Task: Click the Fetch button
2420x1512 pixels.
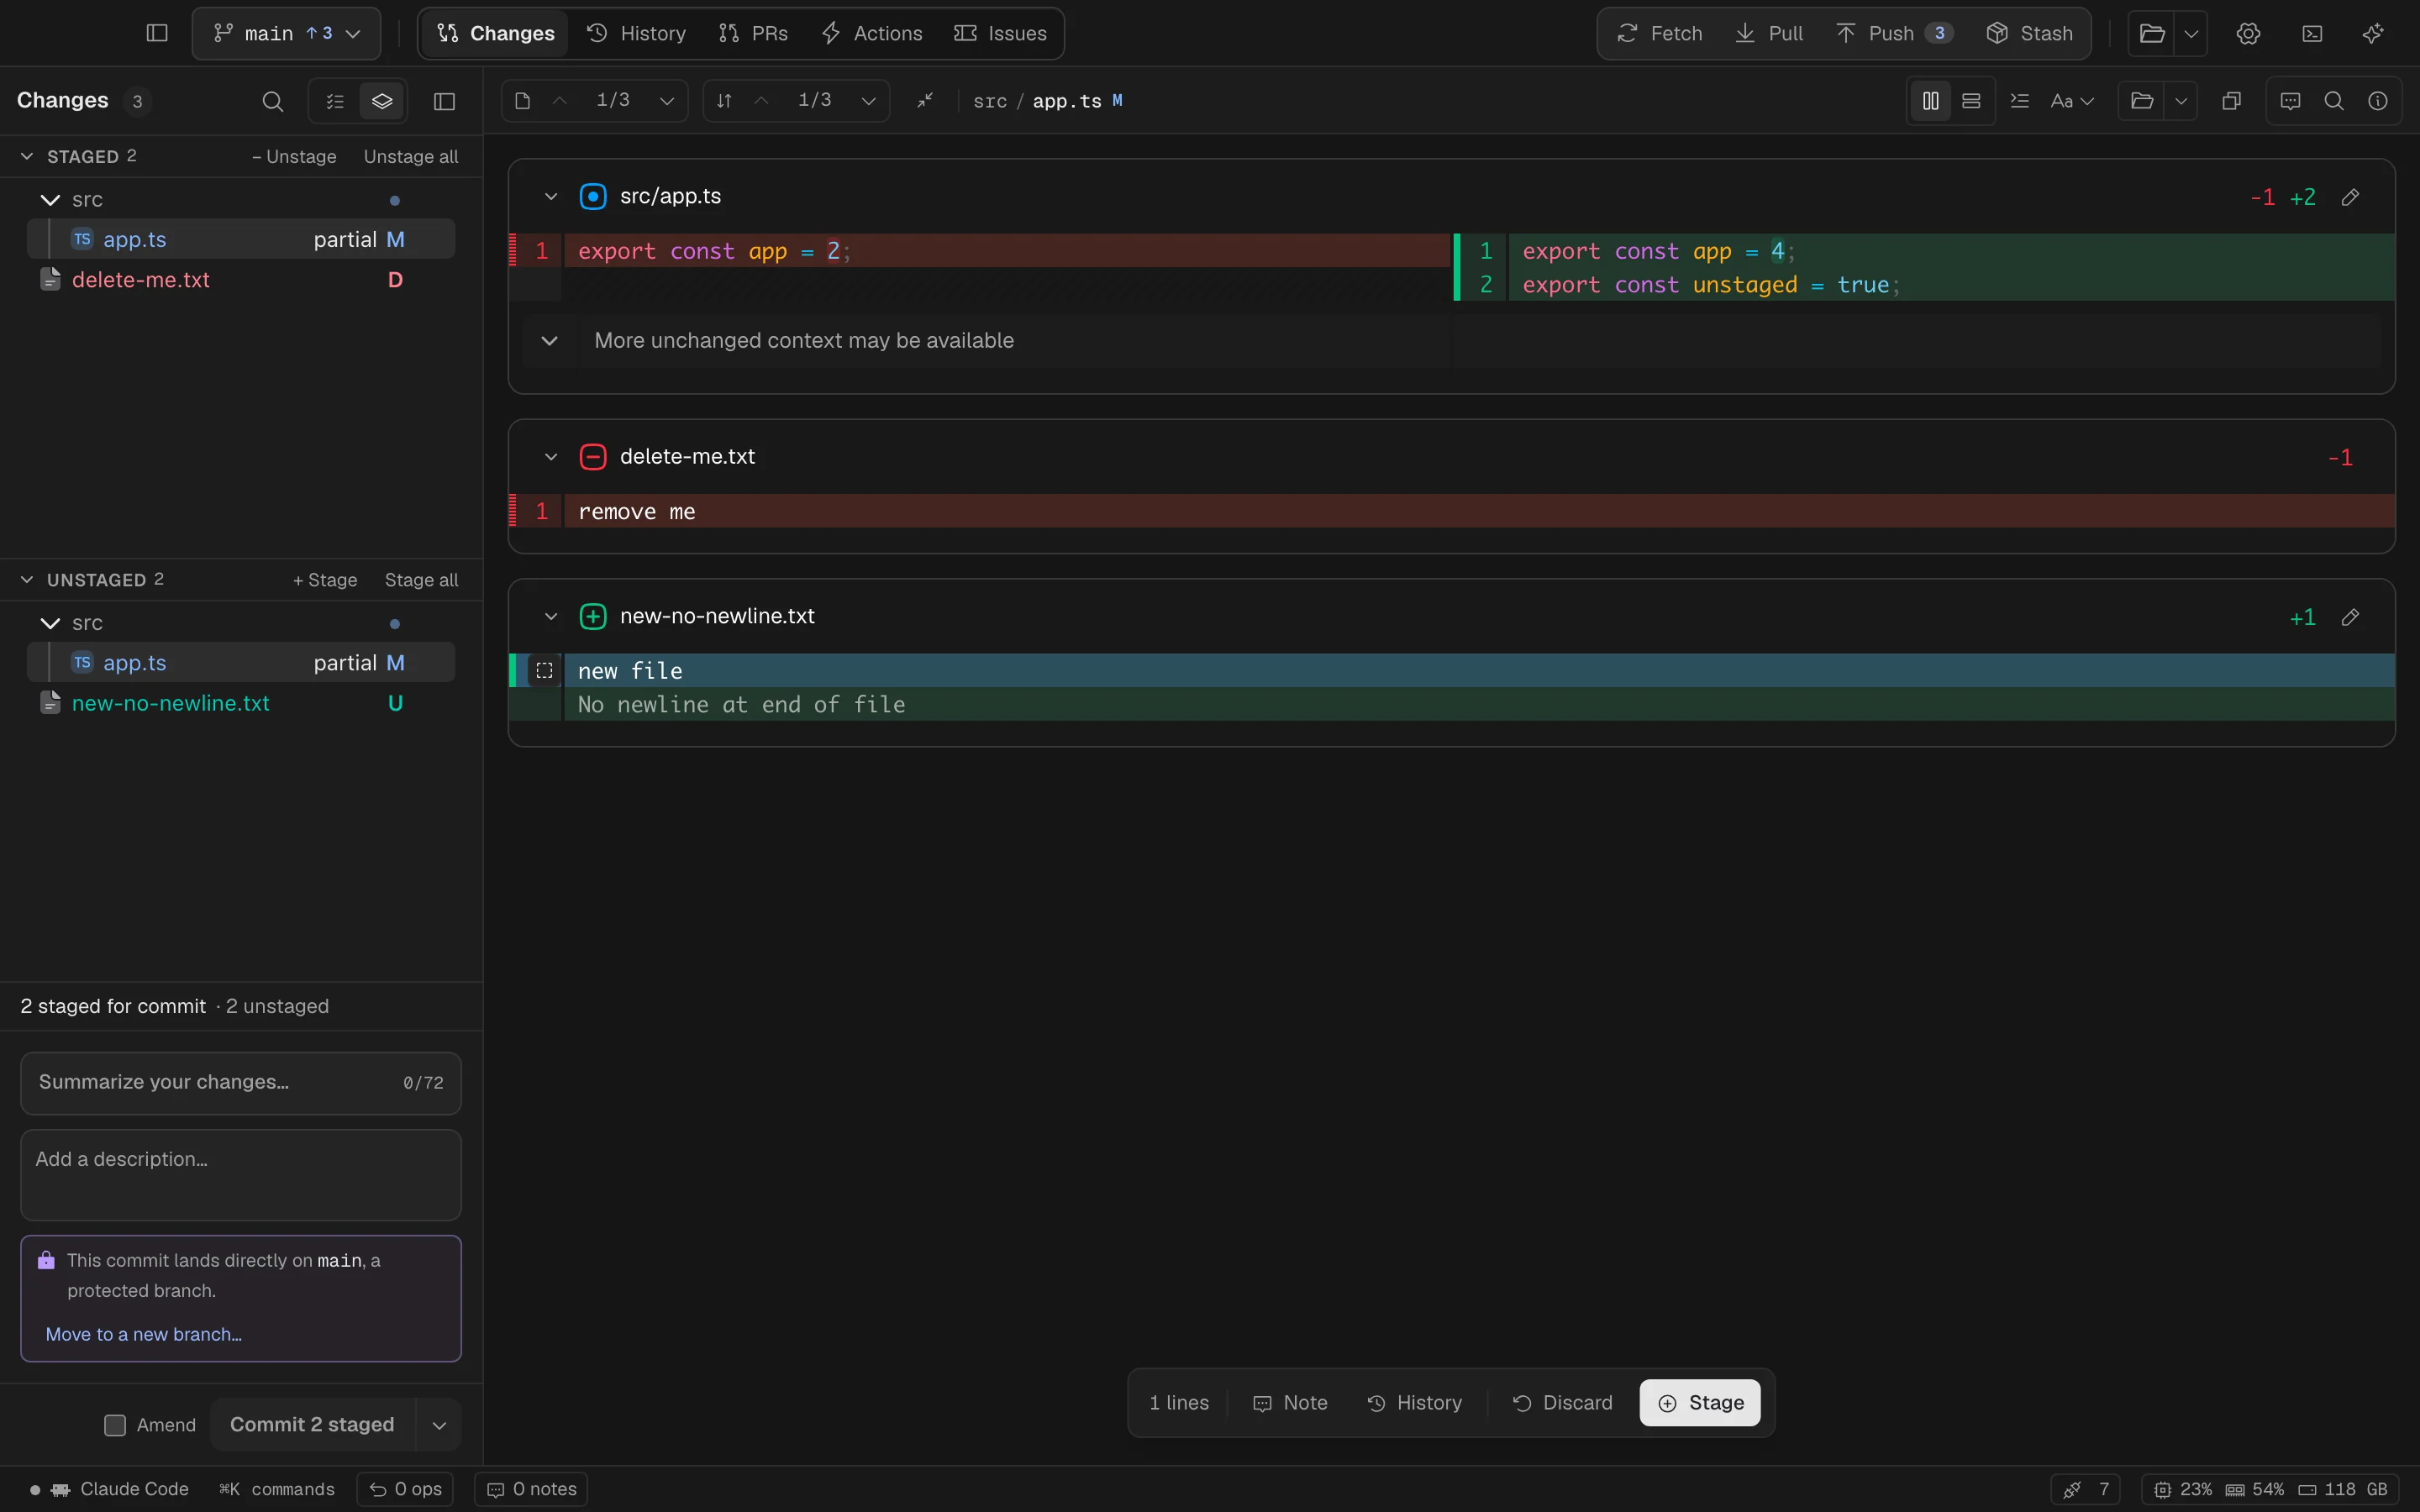Action: pos(1660,33)
